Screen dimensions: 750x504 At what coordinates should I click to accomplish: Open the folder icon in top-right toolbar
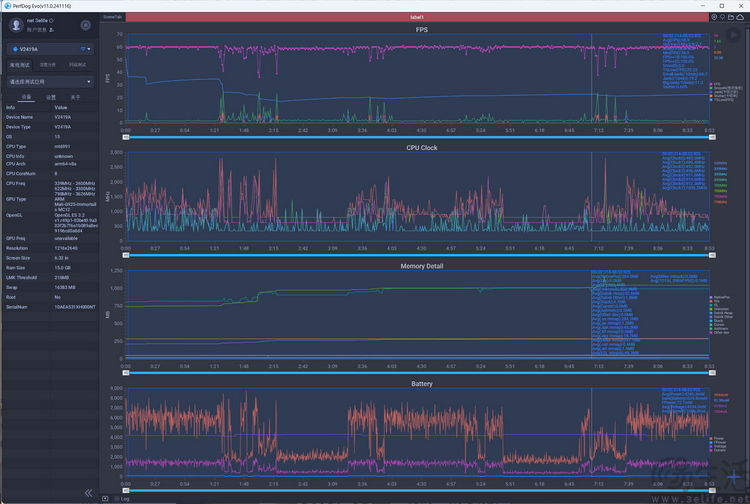[x=731, y=17]
